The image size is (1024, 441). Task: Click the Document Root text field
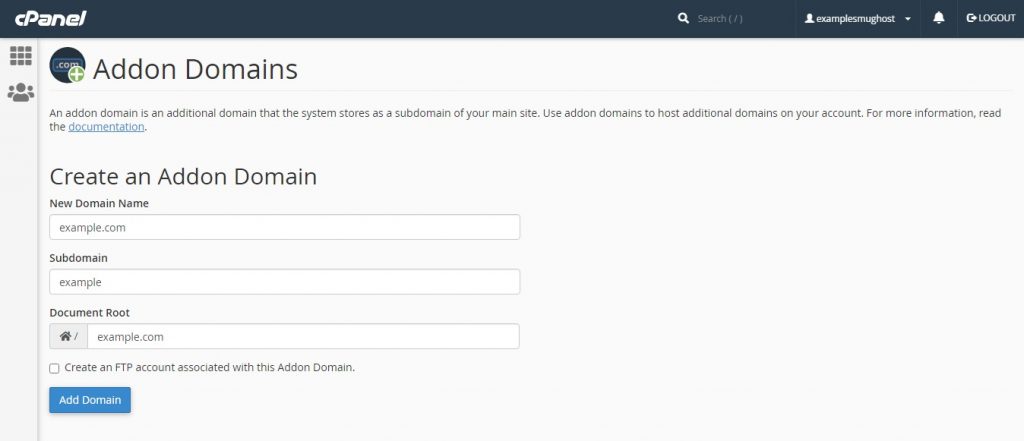pos(303,337)
